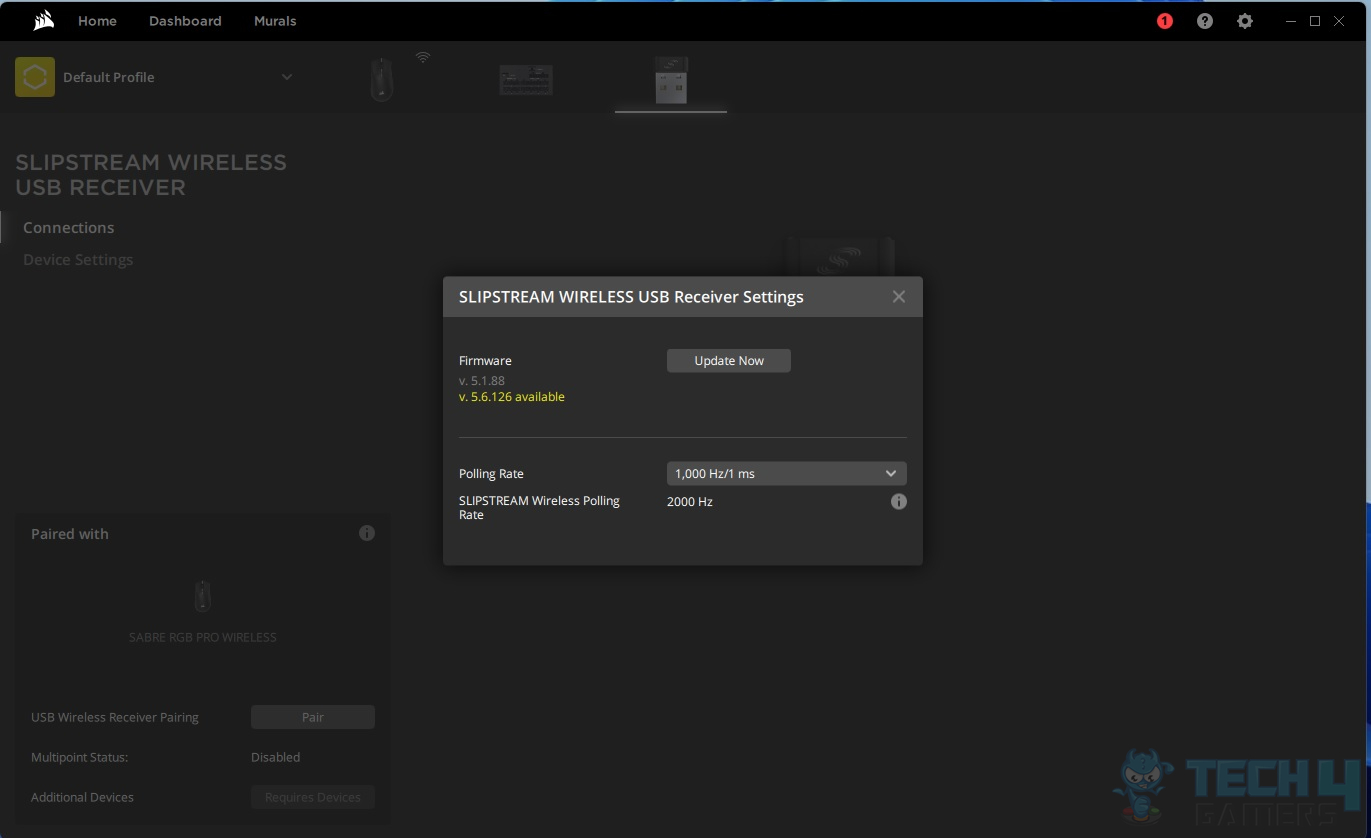Screen dimensions: 1371x838
Task: Open the Polling Rate dropdown
Action: [787, 474]
